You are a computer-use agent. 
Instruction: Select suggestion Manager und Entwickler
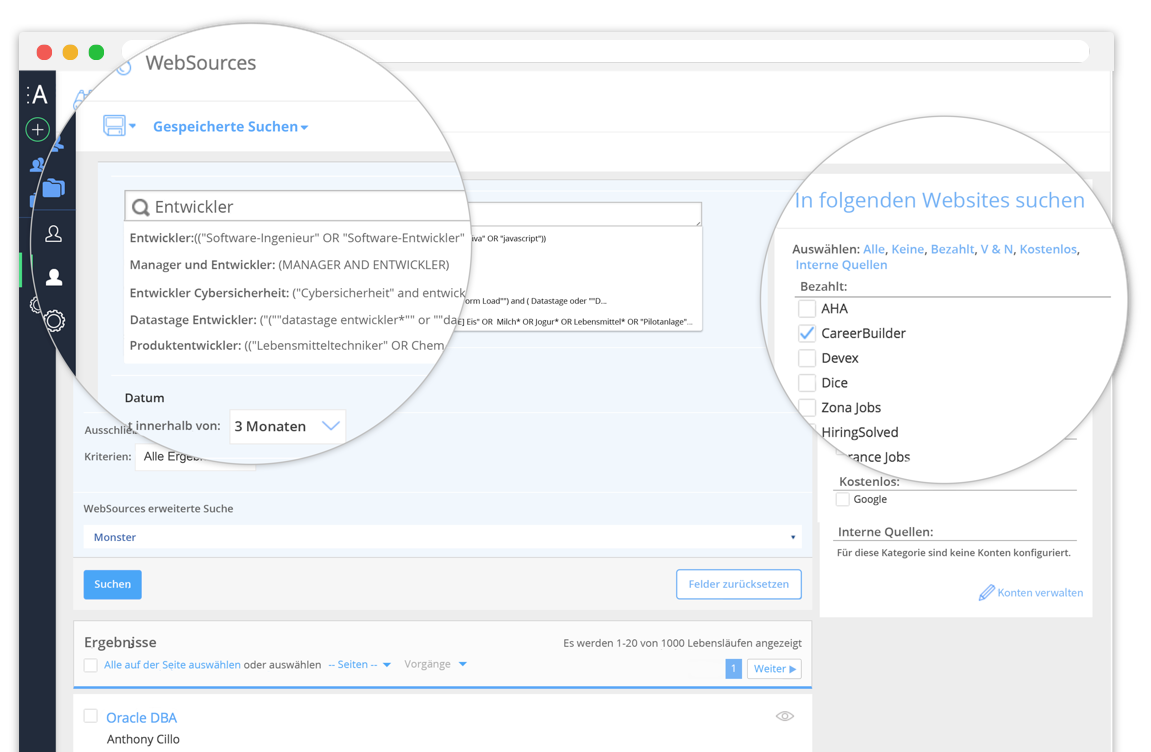point(289,265)
